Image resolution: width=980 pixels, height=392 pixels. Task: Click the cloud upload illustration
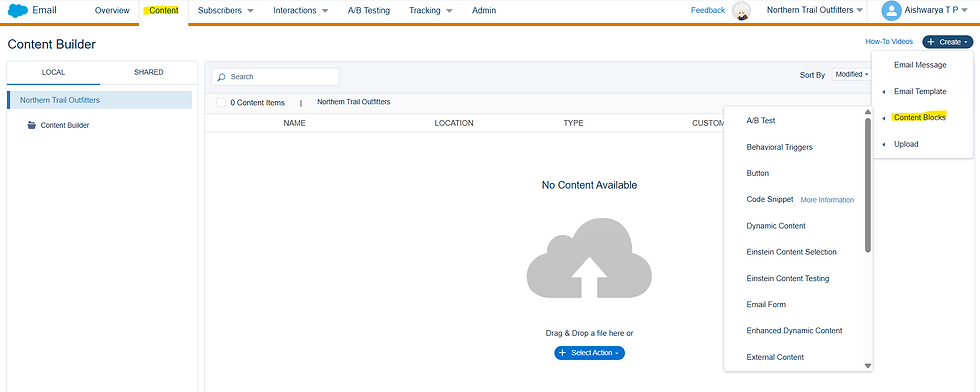[589, 258]
